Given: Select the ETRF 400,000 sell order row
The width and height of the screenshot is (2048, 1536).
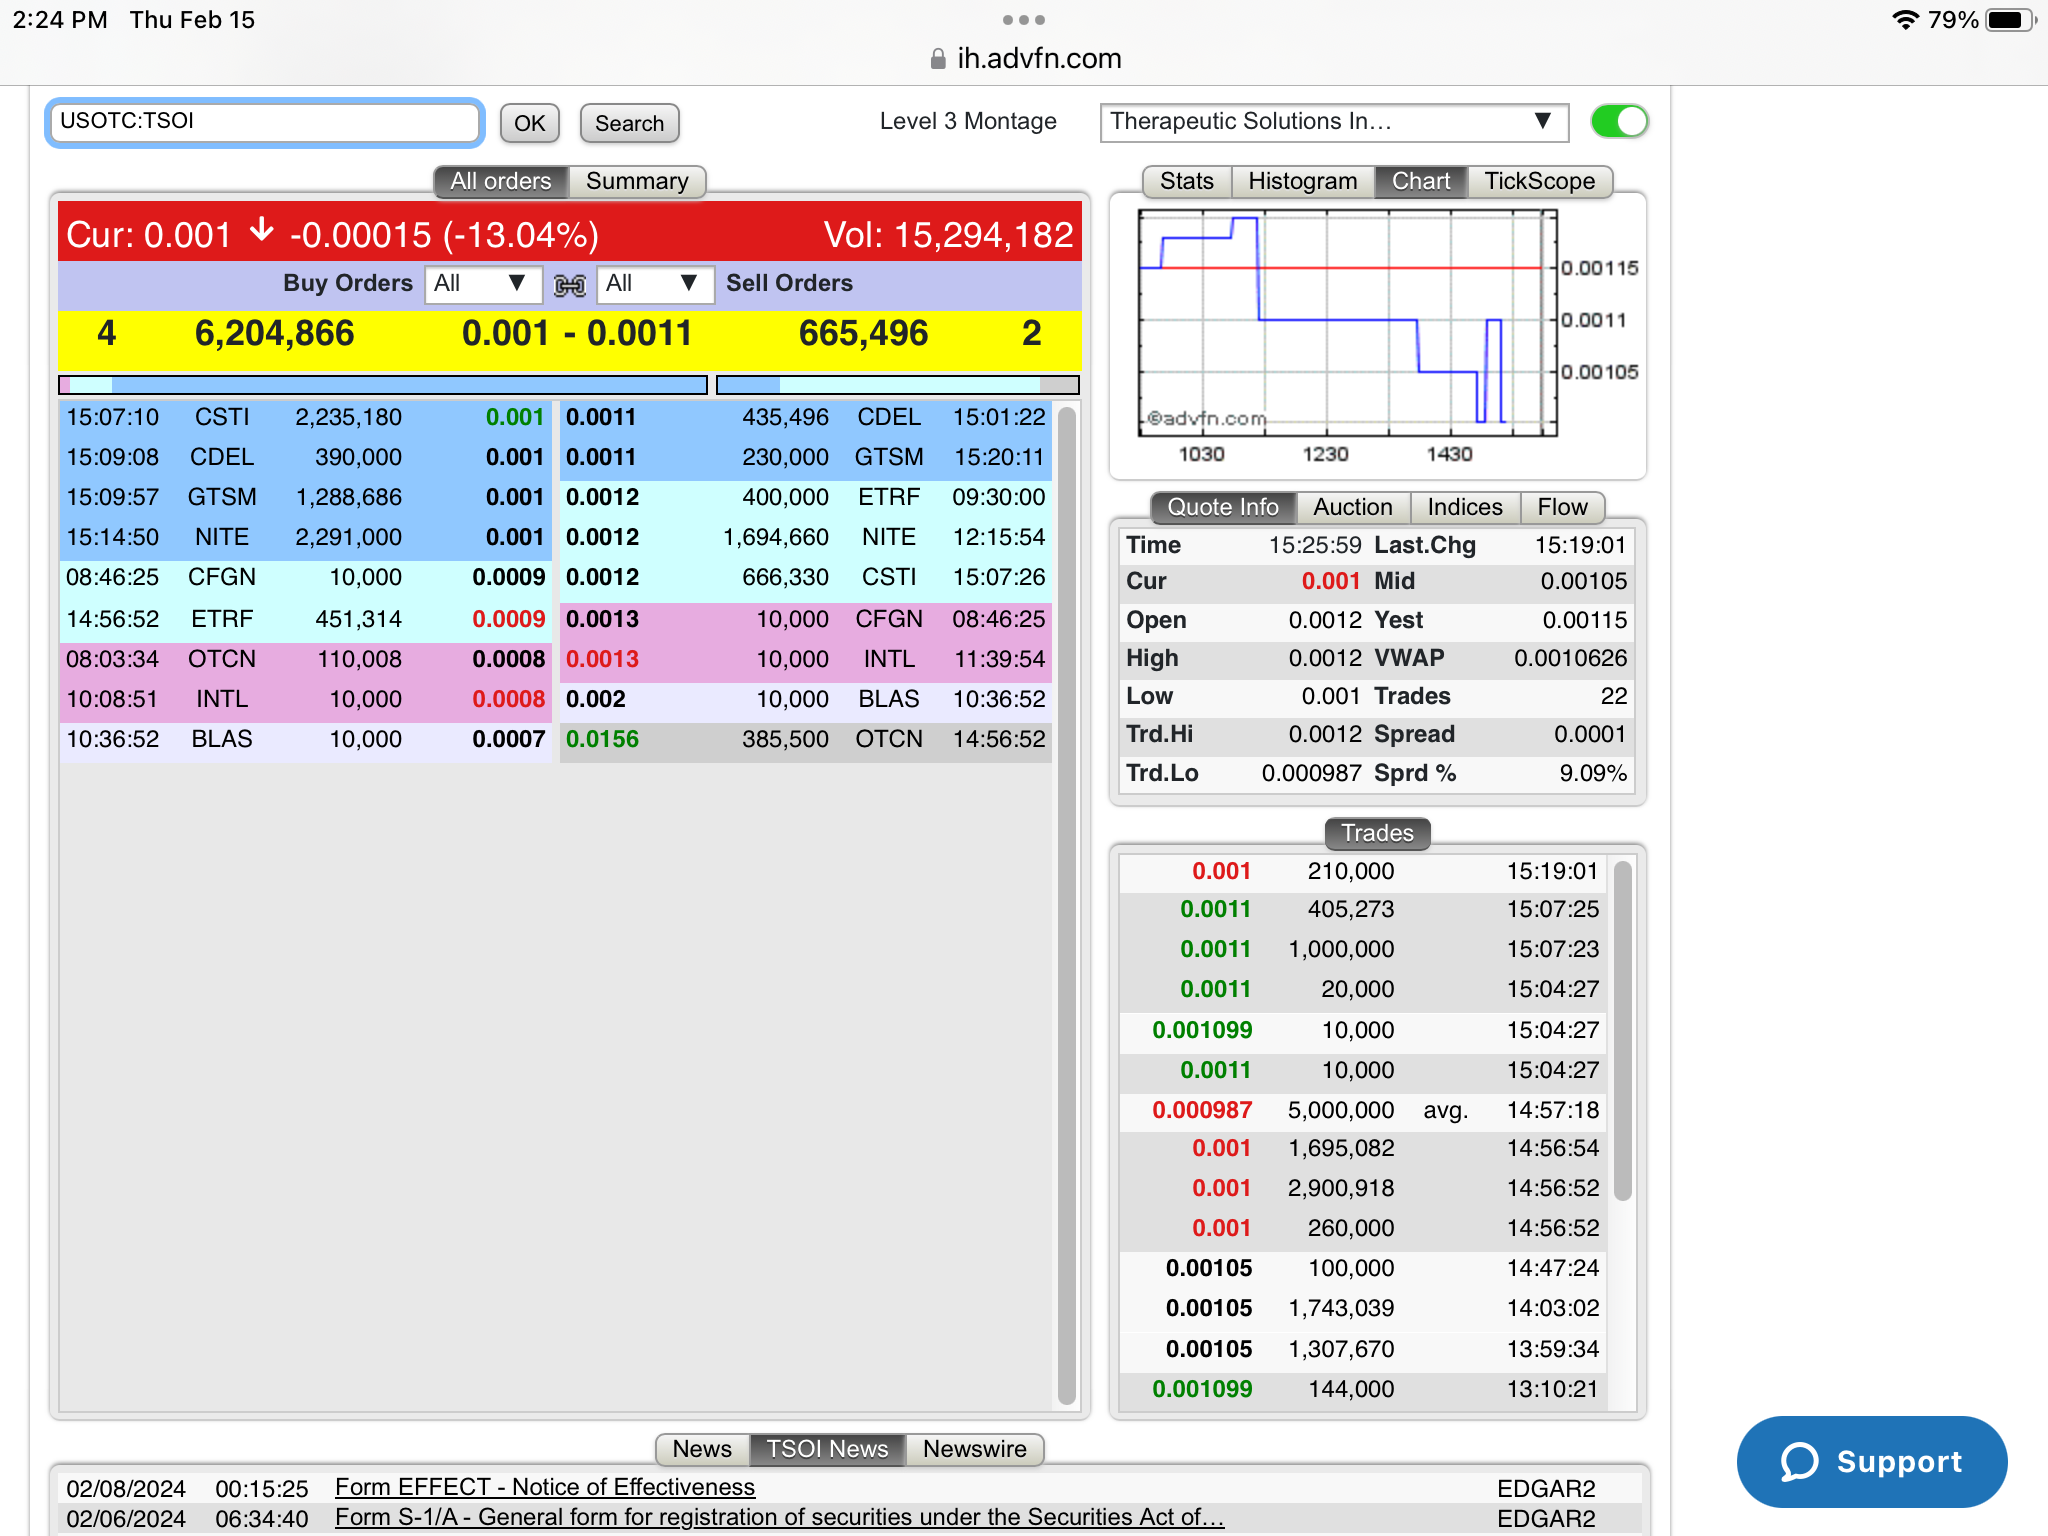Looking at the screenshot, I should pyautogui.click(x=805, y=498).
